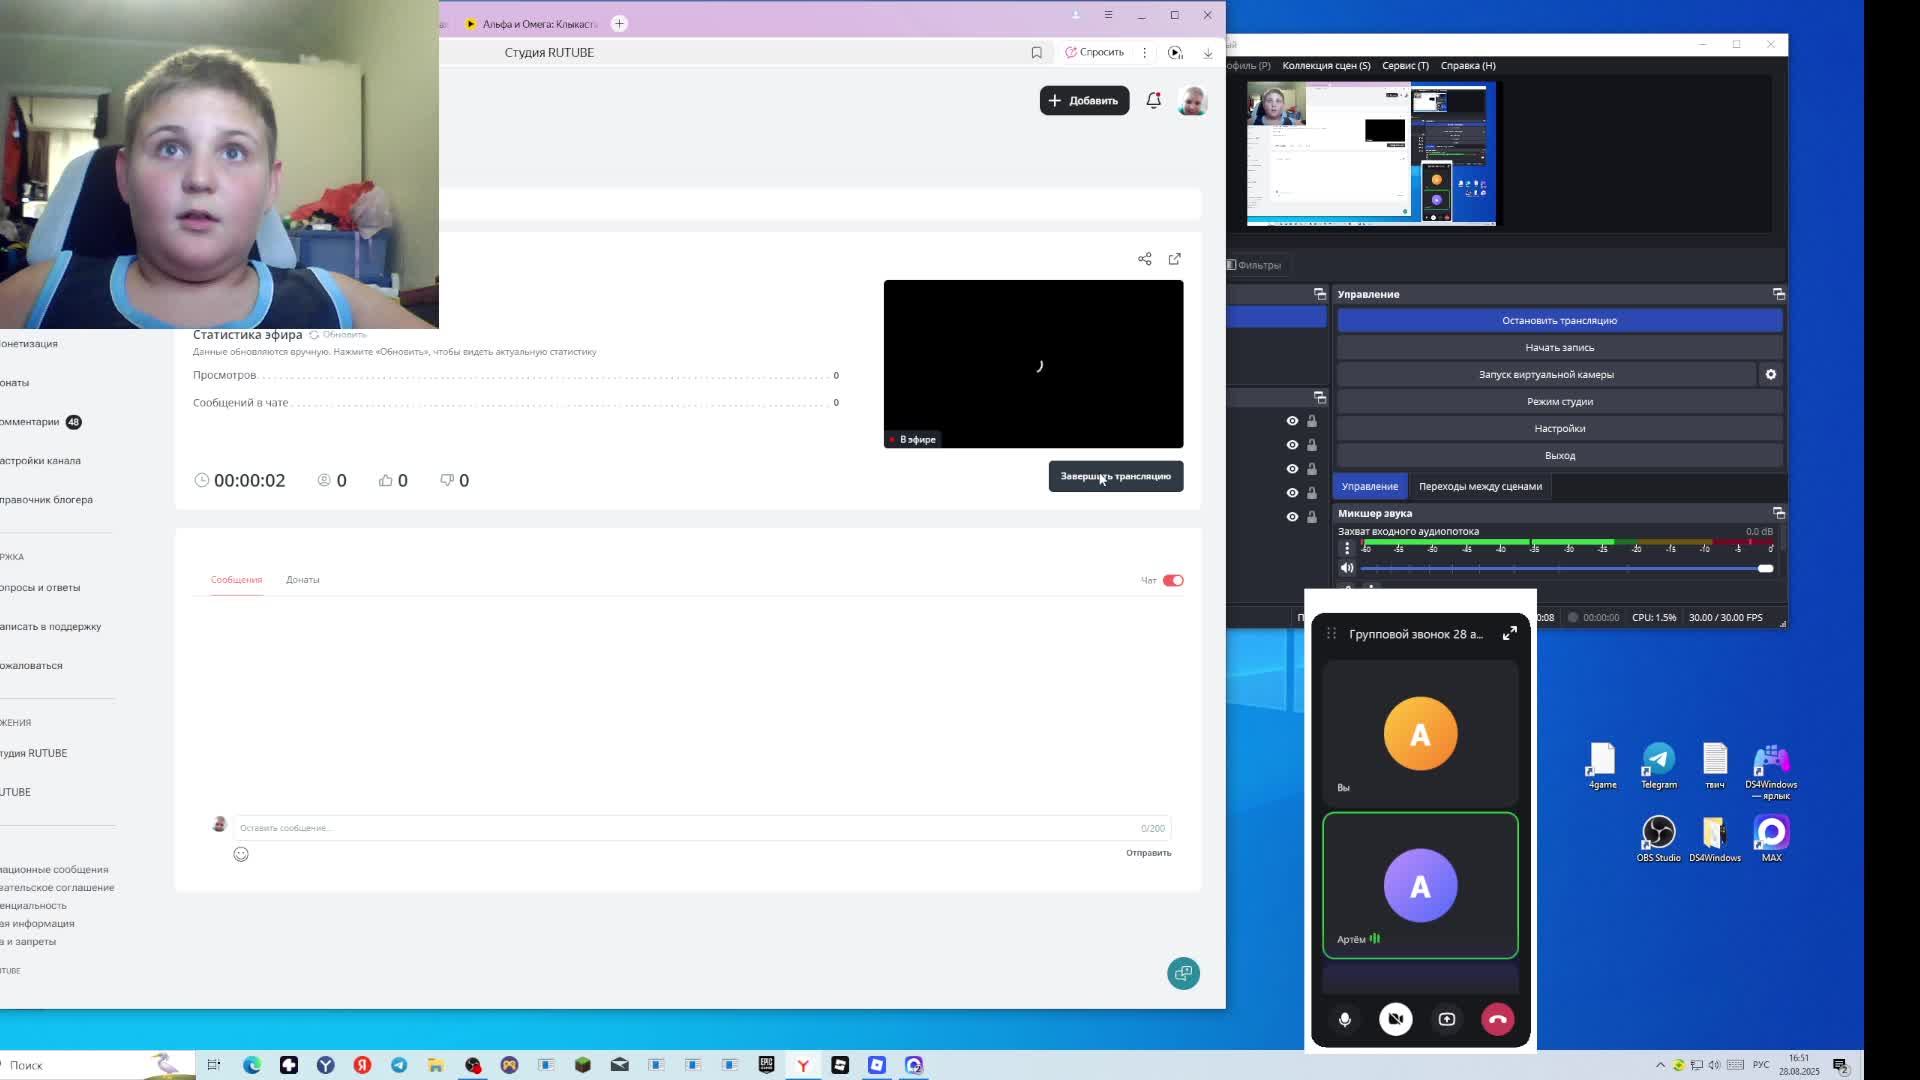Toggle camera off button in call

tap(1396, 1019)
